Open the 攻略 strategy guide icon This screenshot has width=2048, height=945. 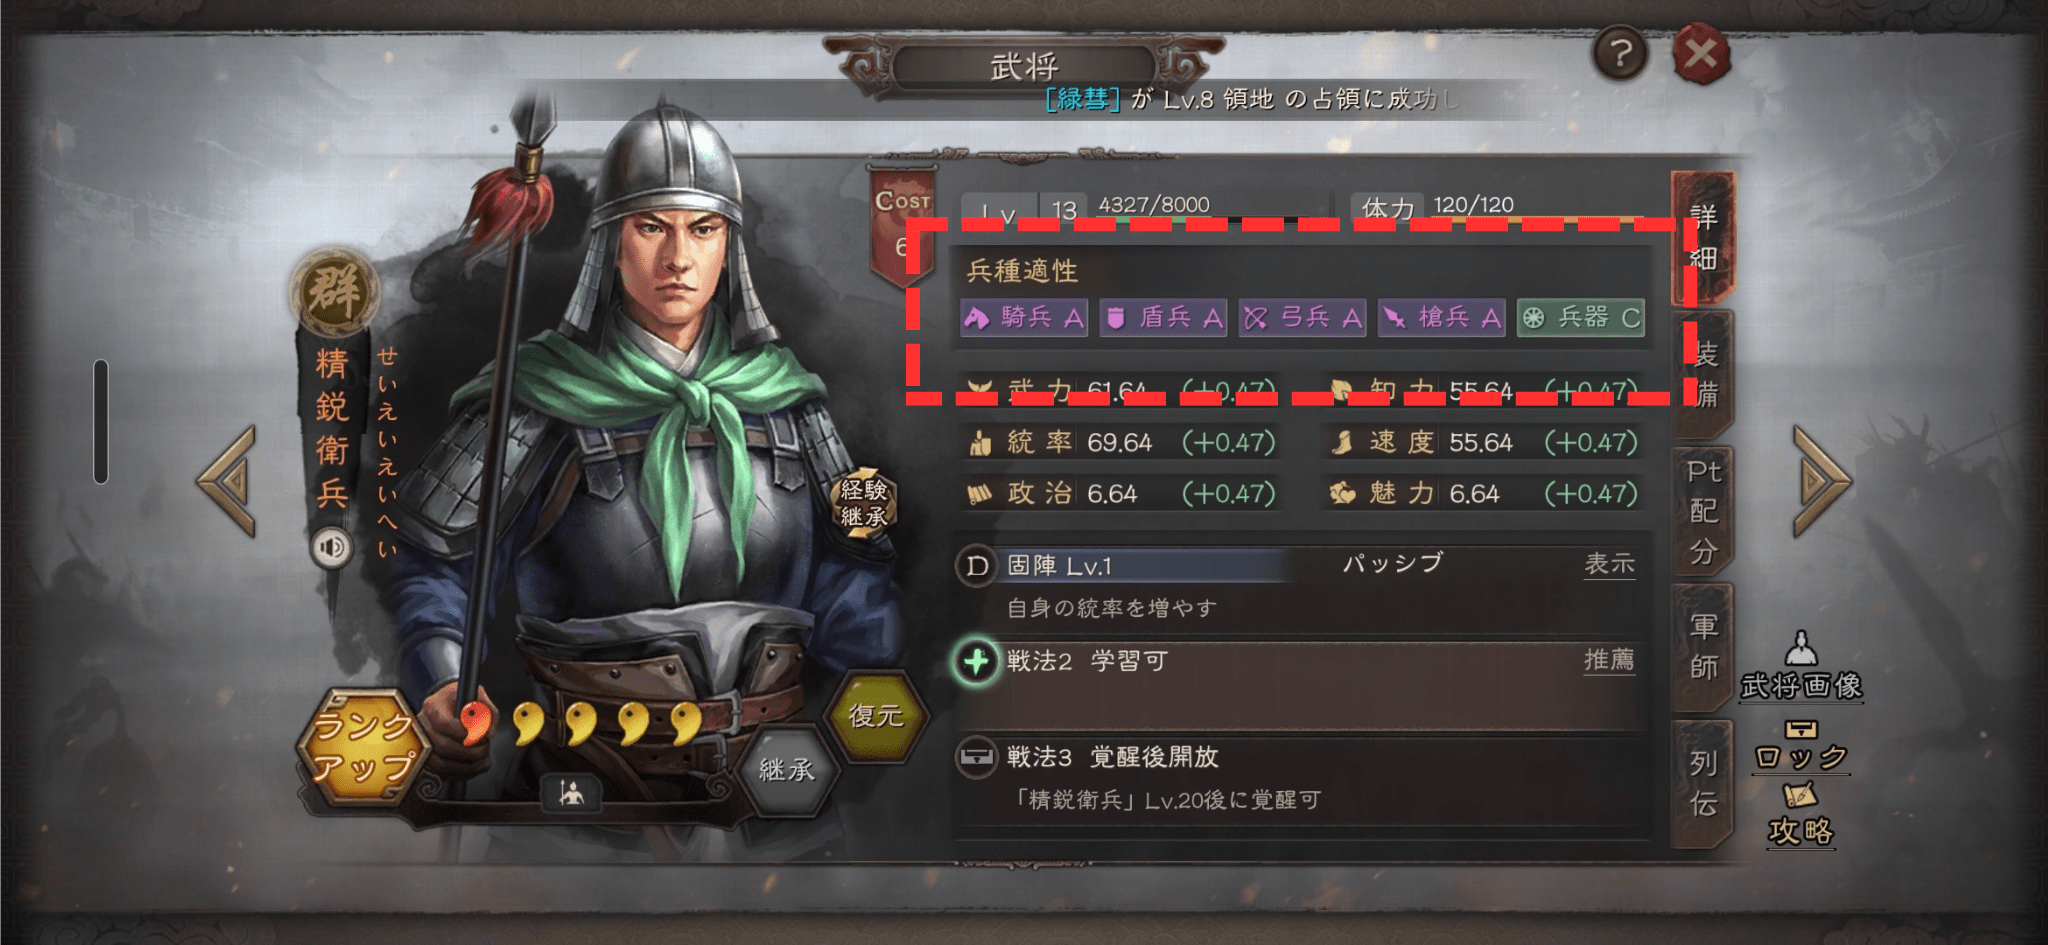[1801, 815]
